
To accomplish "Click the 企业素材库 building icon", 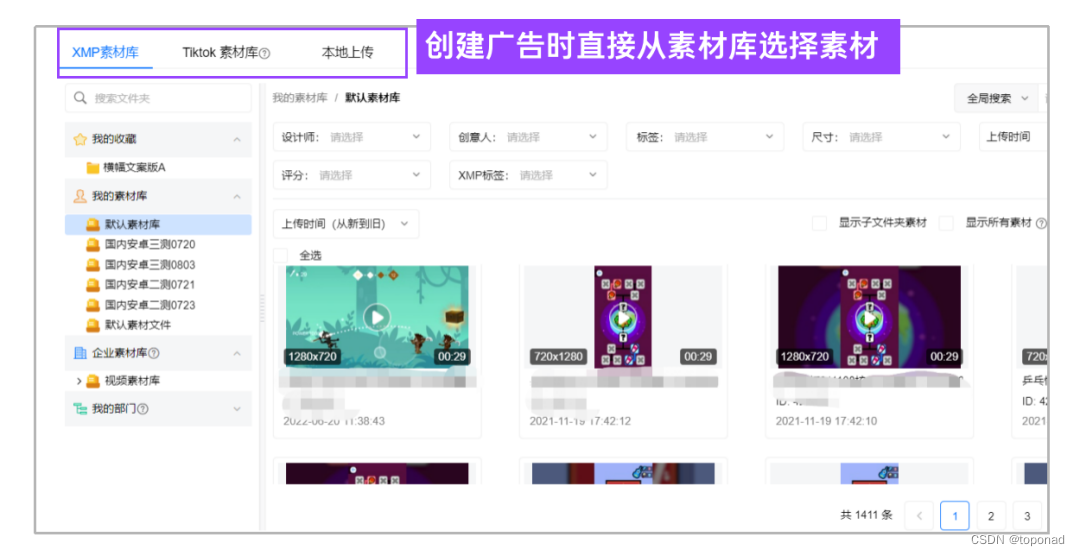I will pos(80,353).
